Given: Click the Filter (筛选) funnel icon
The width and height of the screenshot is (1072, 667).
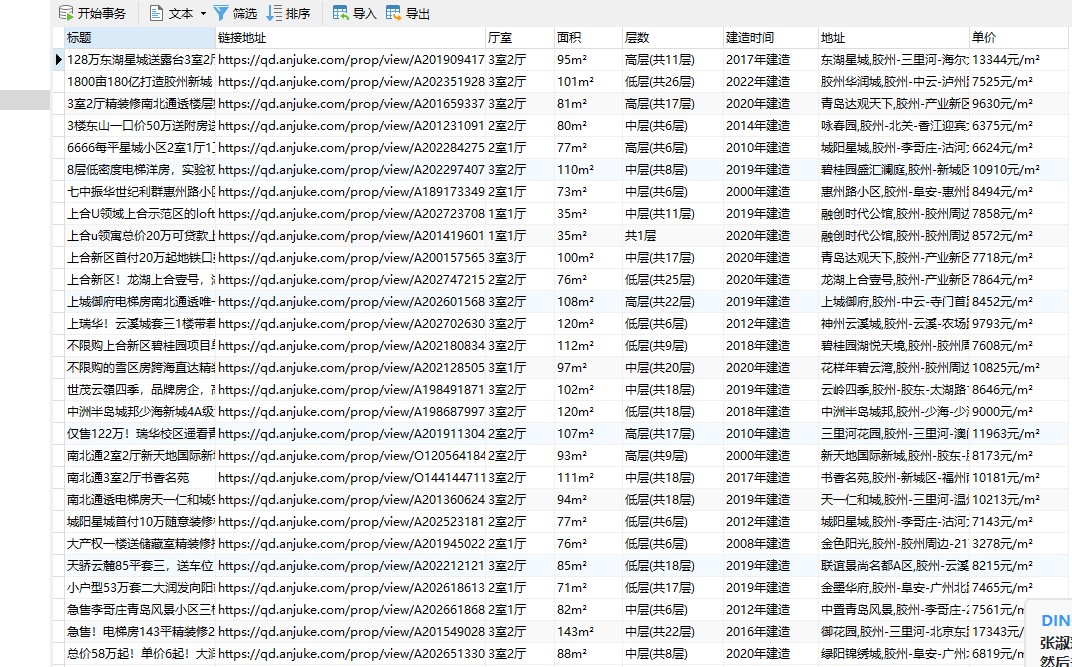Looking at the screenshot, I should (221, 13).
